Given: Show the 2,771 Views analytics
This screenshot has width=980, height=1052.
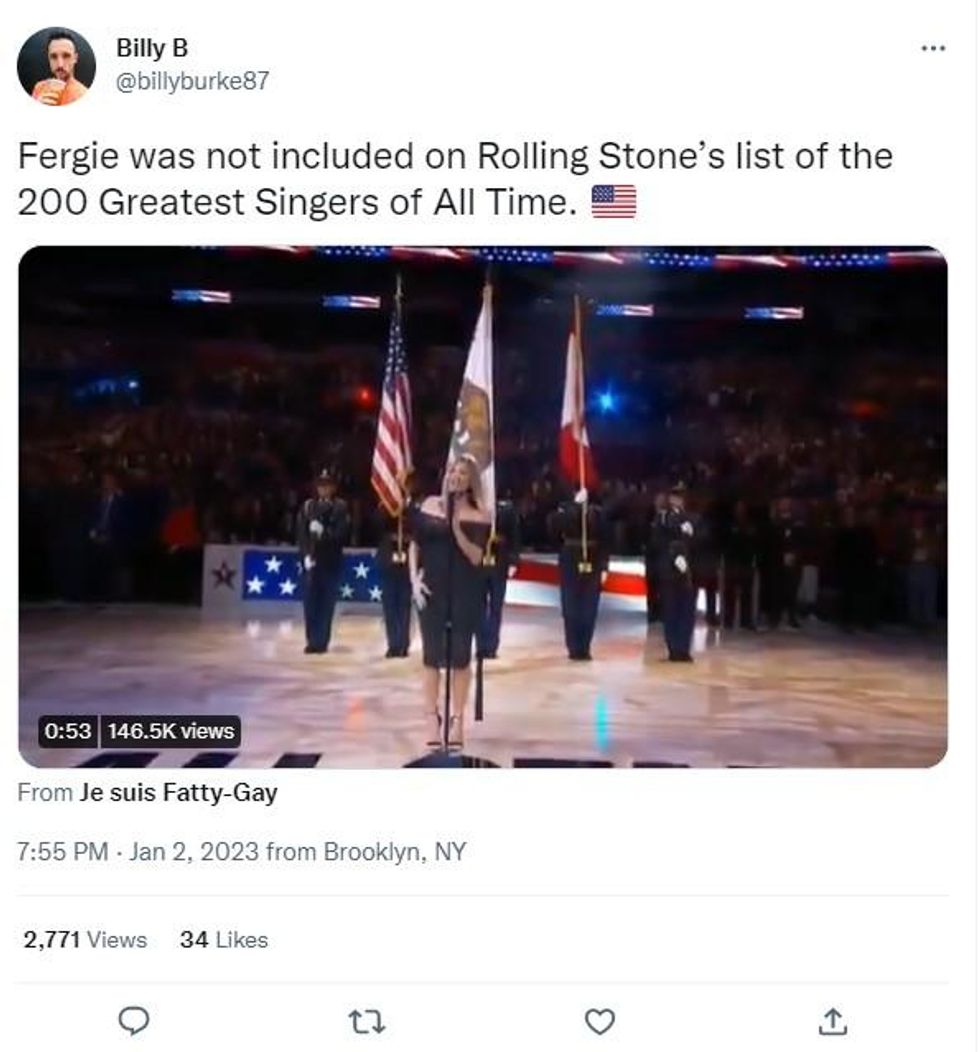Looking at the screenshot, I should (x=85, y=940).
